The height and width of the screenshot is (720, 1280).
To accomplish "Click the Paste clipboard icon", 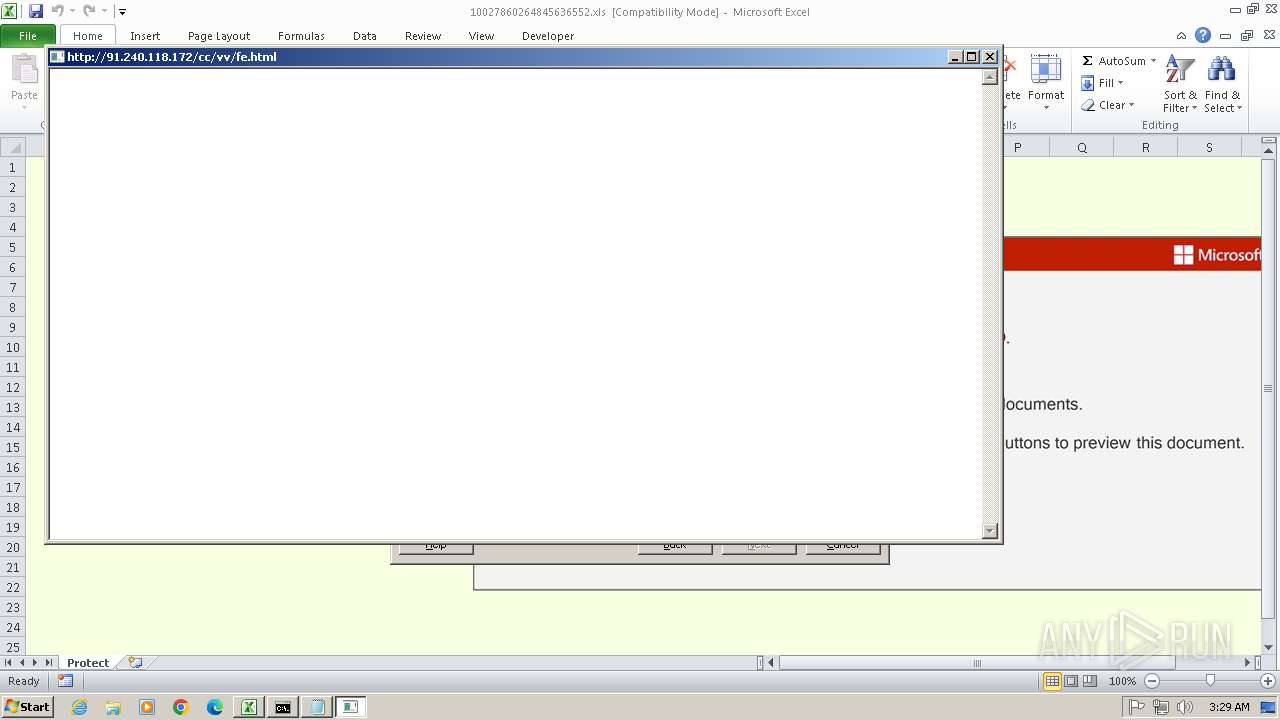I will [x=24, y=70].
